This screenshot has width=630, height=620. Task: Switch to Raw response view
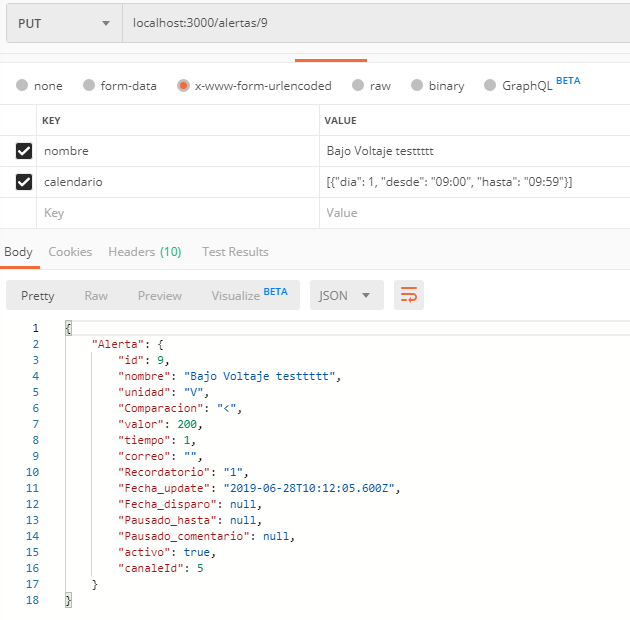[96, 296]
